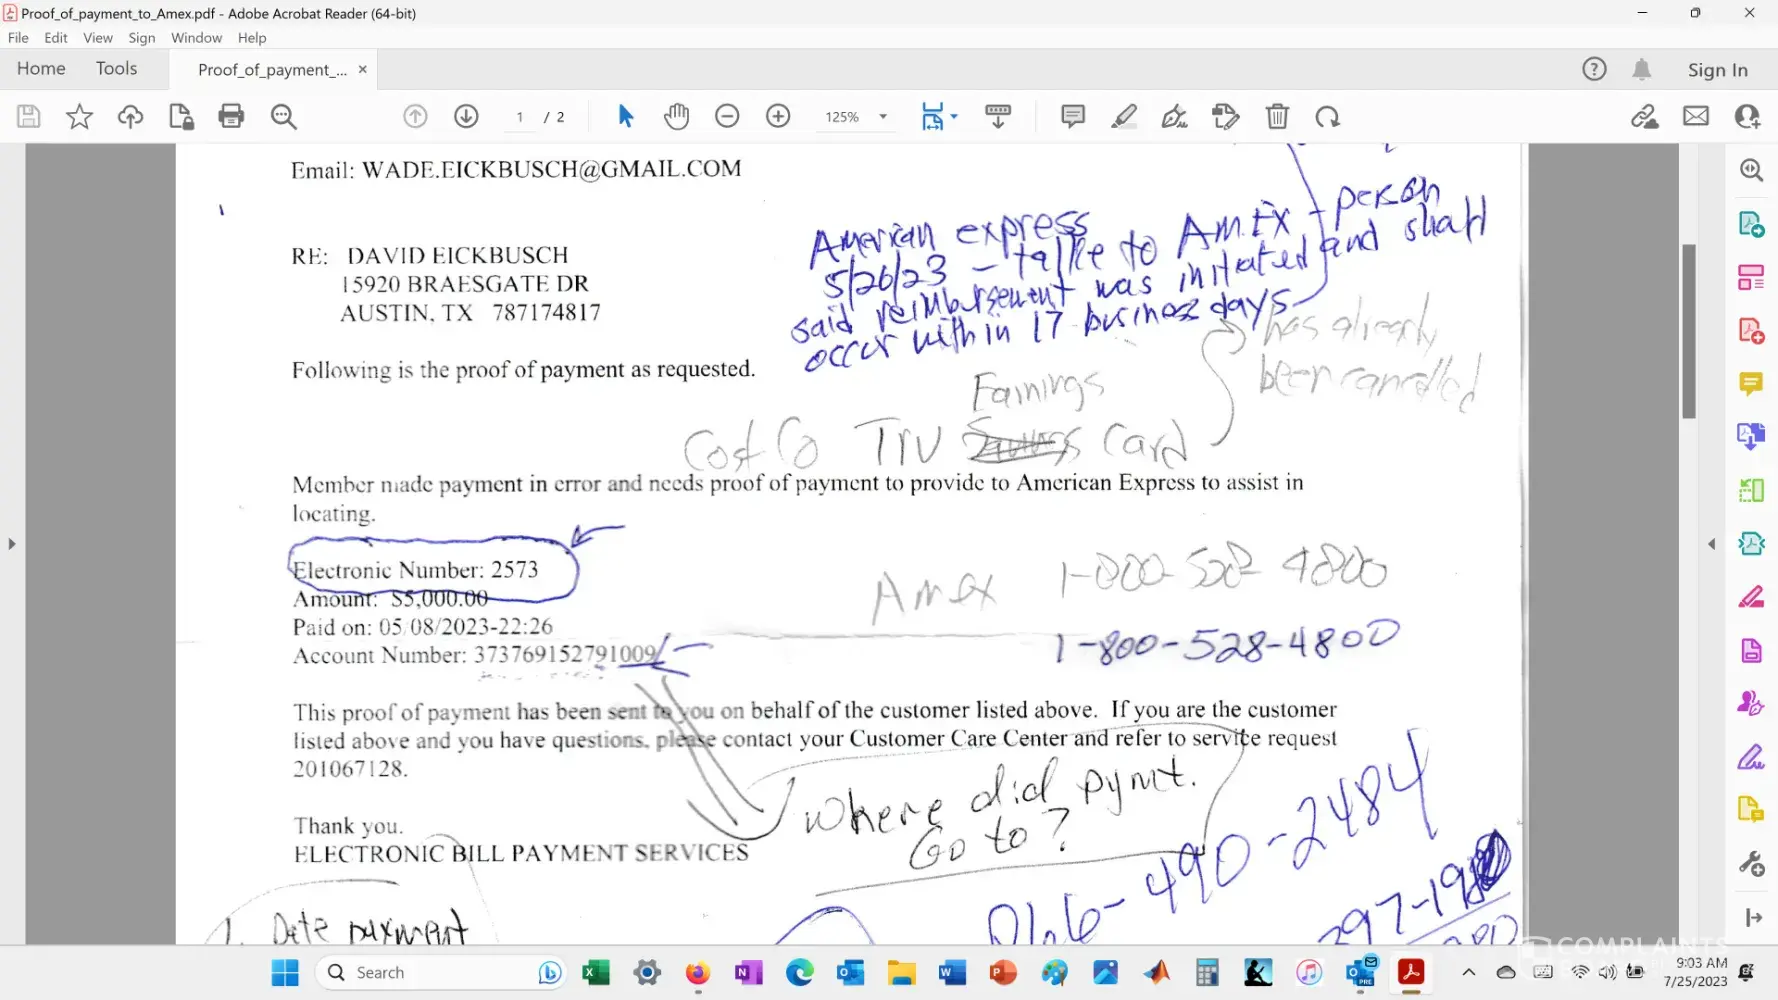The height and width of the screenshot is (1000, 1778).
Task: Activate the arrow Selection tool
Action: pyautogui.click(x=626, y=117)
